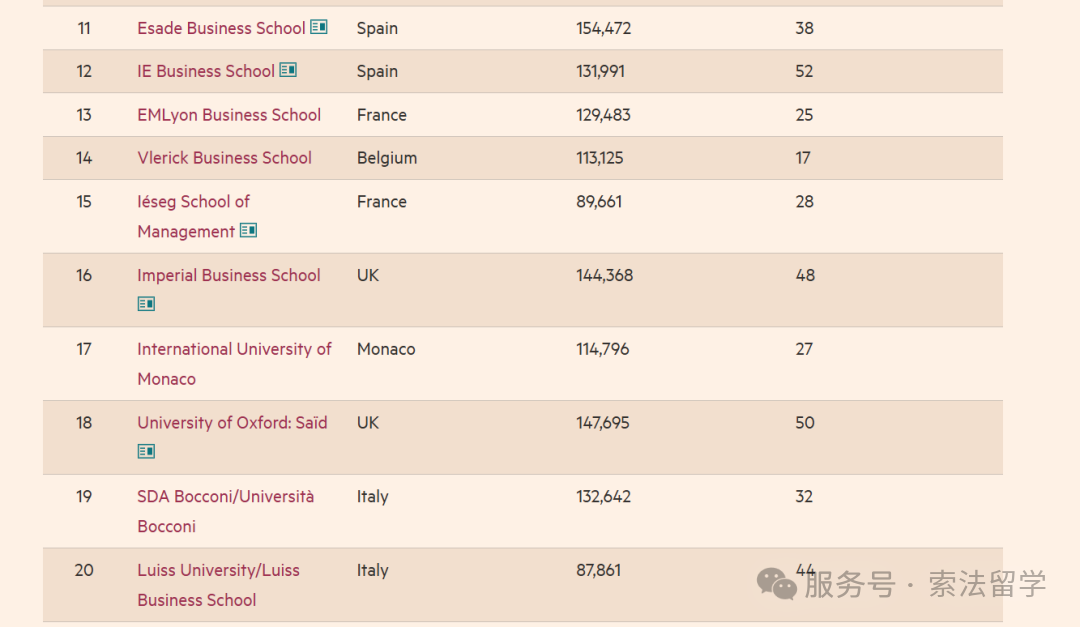The image size is (1080, 627).
Task: Follow the EMLyon Business School link
Action: (x=229, y=115)
